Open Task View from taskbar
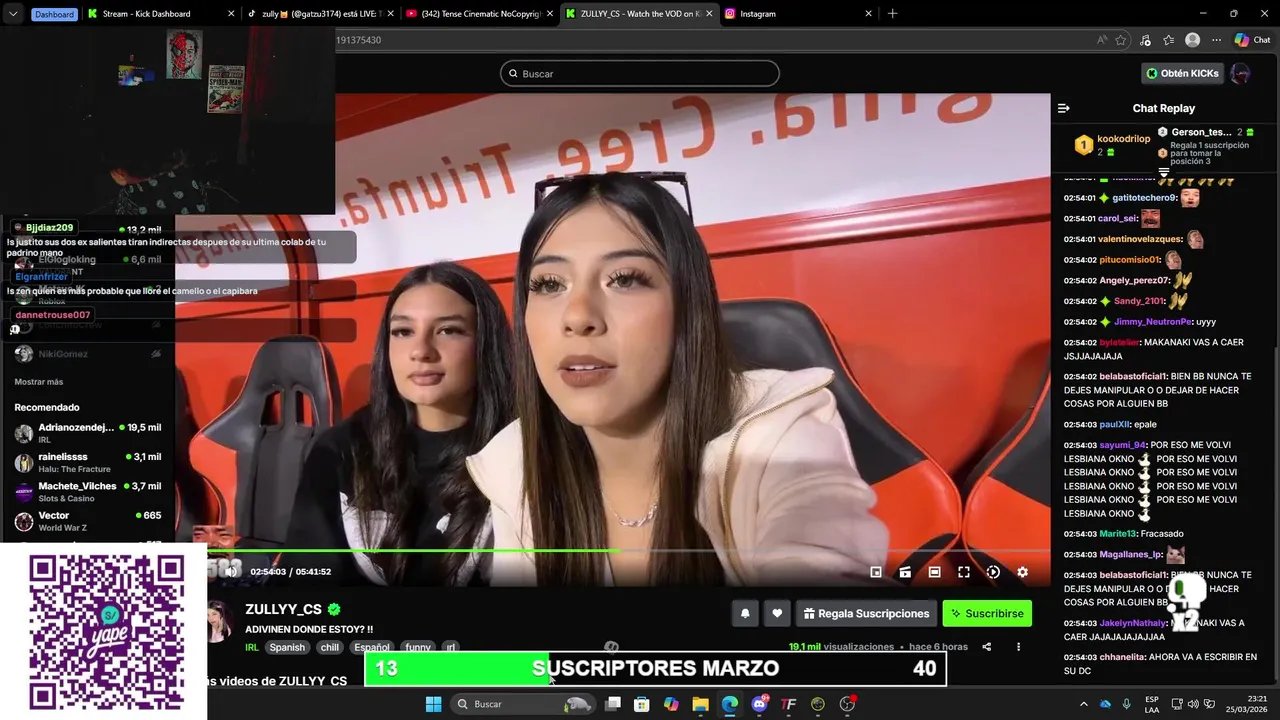Screen dimensions: 1280x720 point(613,704)
